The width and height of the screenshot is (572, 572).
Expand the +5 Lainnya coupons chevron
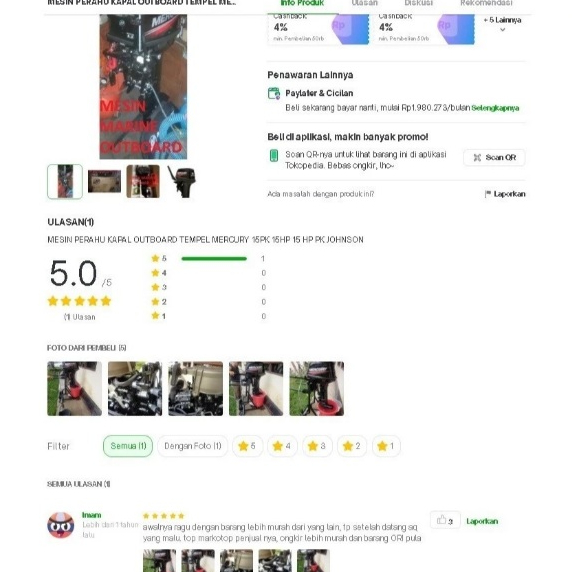(x=502, y=30)
